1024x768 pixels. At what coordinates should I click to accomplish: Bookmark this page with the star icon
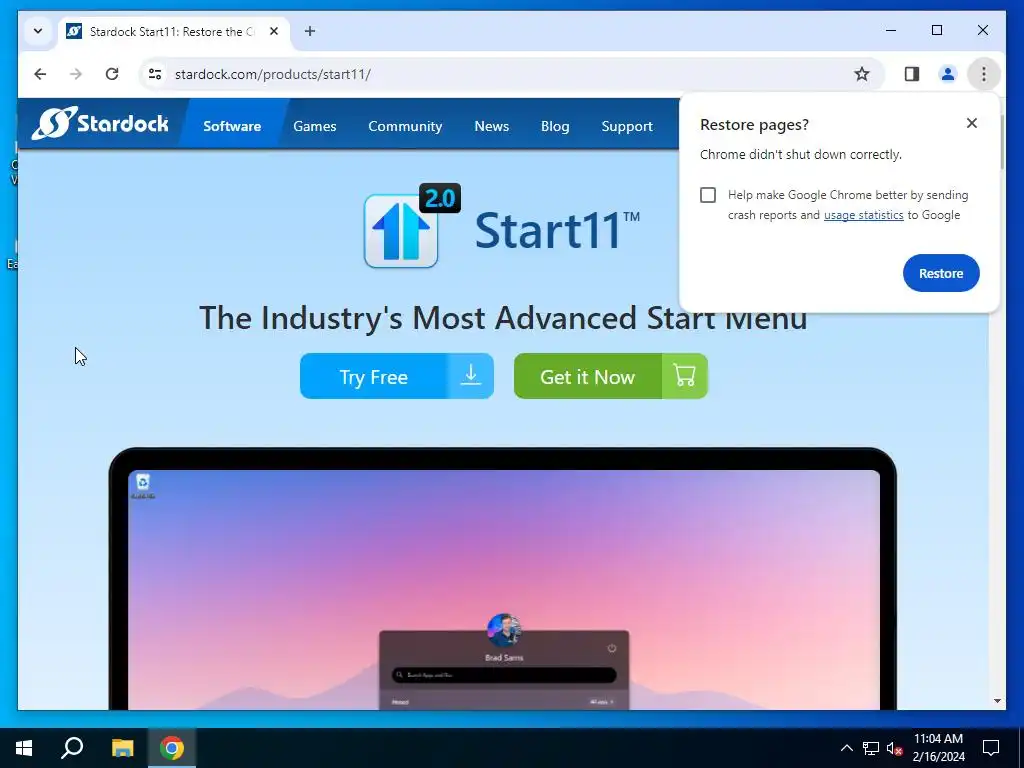pos(862,74)
